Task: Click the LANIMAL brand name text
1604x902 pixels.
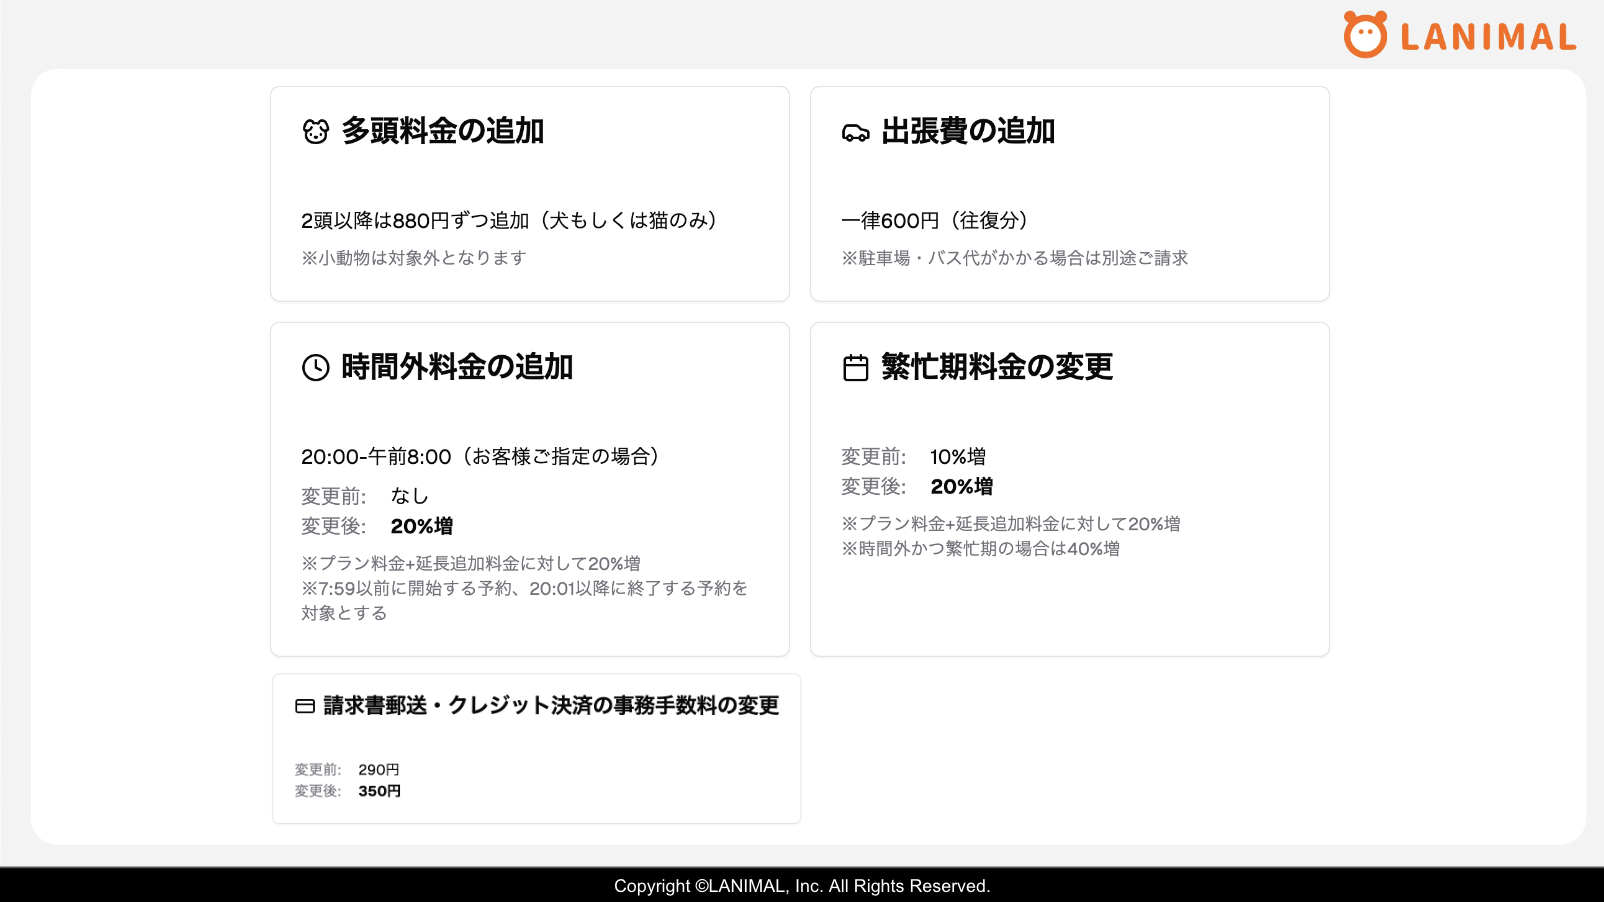Action: click(x=1488, y=38)
